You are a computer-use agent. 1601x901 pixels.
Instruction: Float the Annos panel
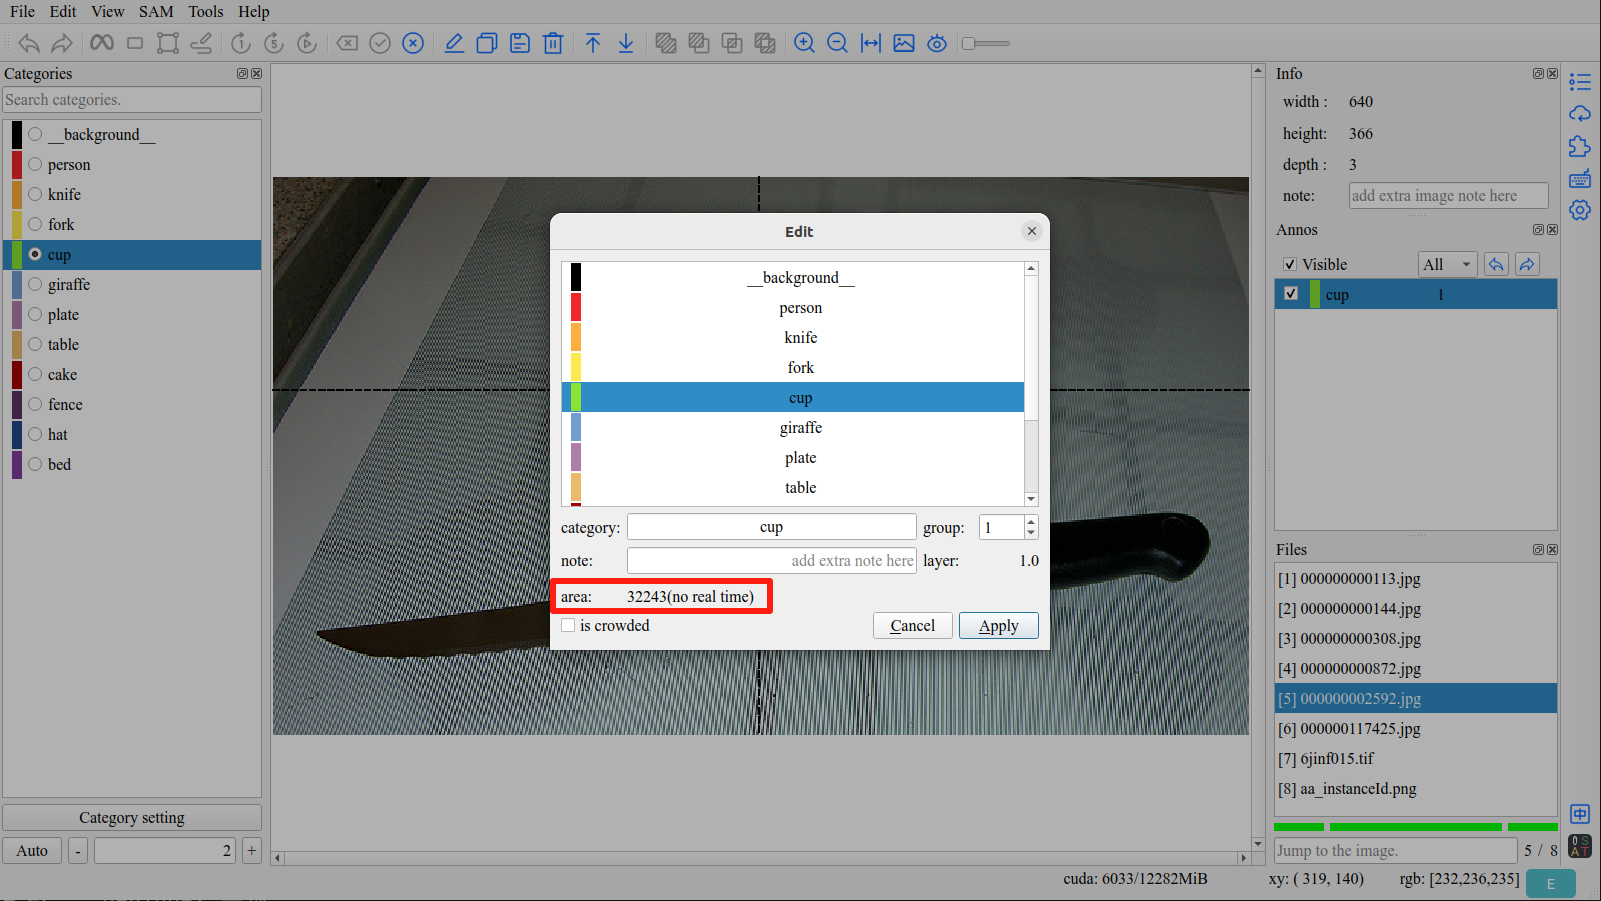[x=1538, y=230]
